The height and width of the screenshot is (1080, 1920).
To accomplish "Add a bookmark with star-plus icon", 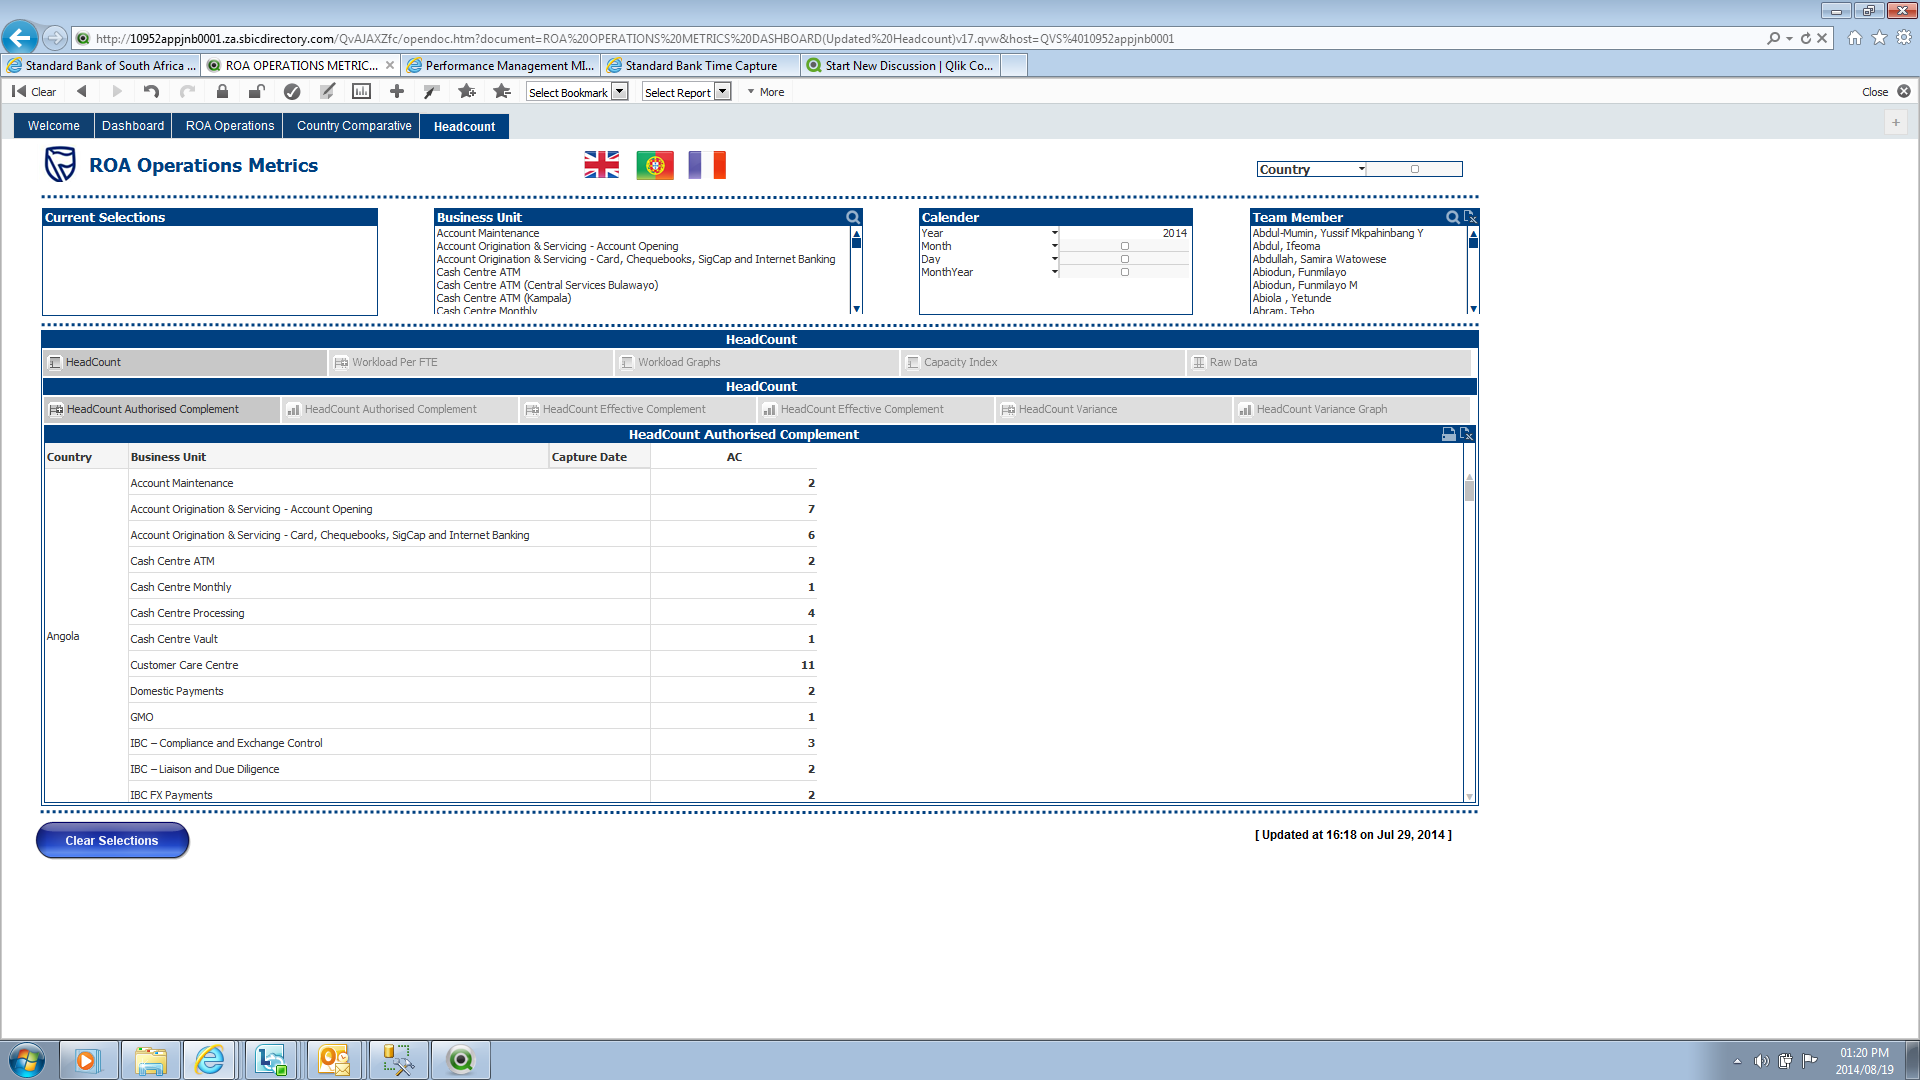I will coord(467,92).
